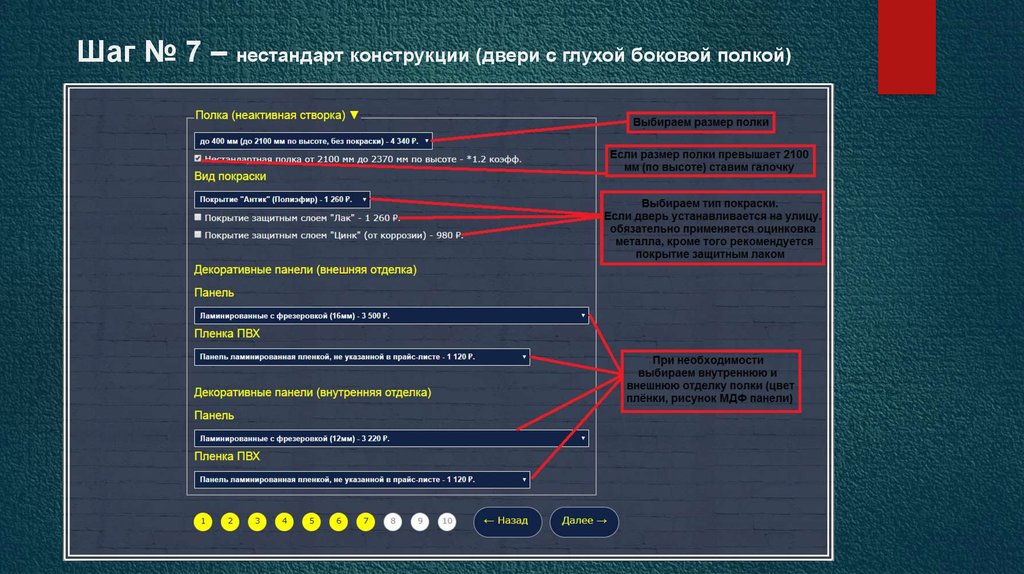Toggle the nonstandard shelf 2100–2370 mm checkbox
Screen dimensions: 1024x574
198,158
